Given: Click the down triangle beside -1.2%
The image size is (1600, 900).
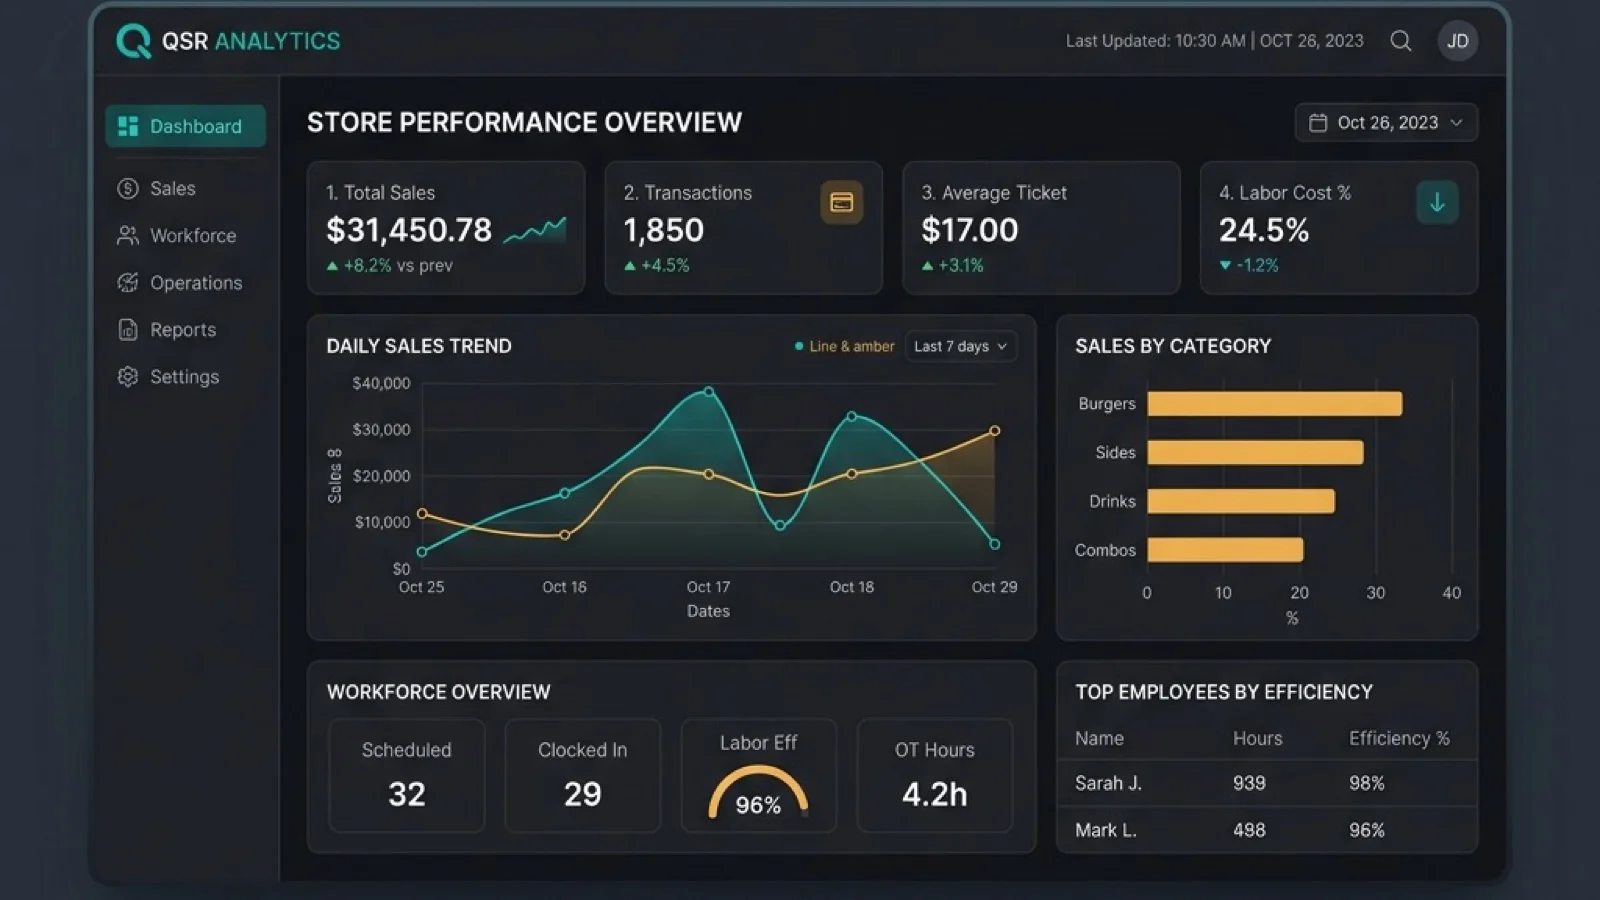Looking at the screenshot, I should click(1225, 266).
